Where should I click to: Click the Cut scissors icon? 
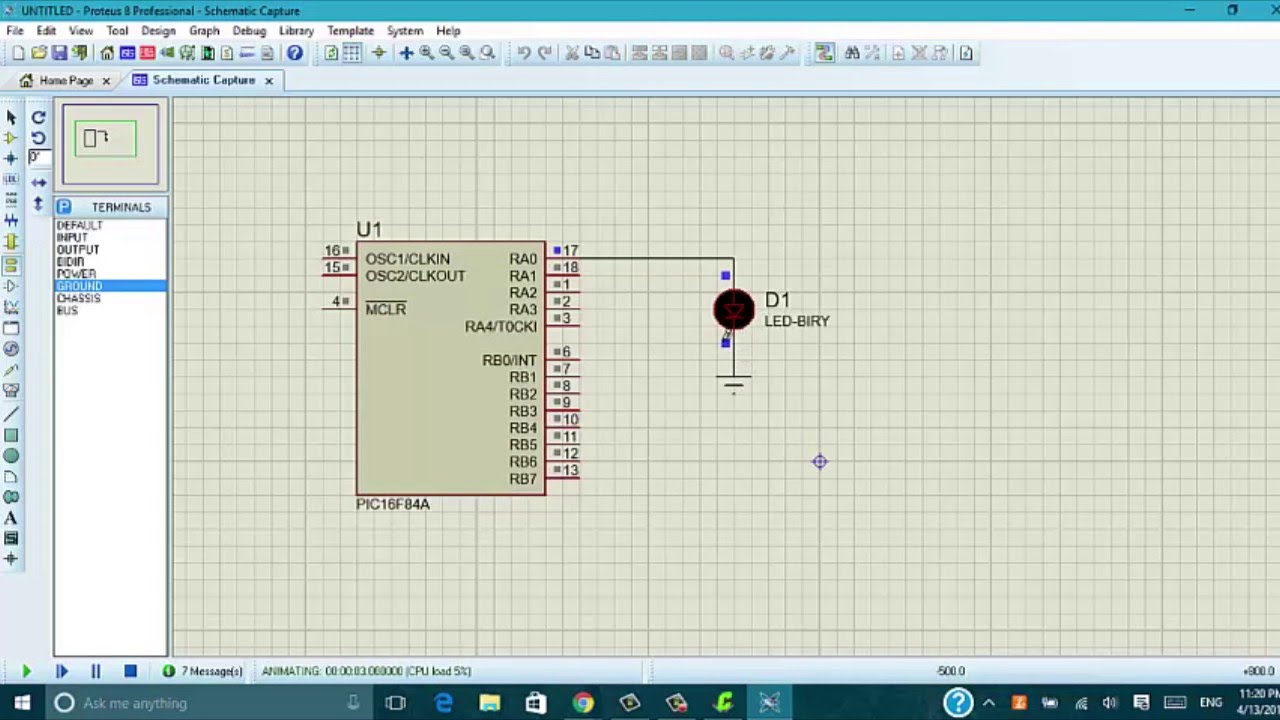coord(572,53)
